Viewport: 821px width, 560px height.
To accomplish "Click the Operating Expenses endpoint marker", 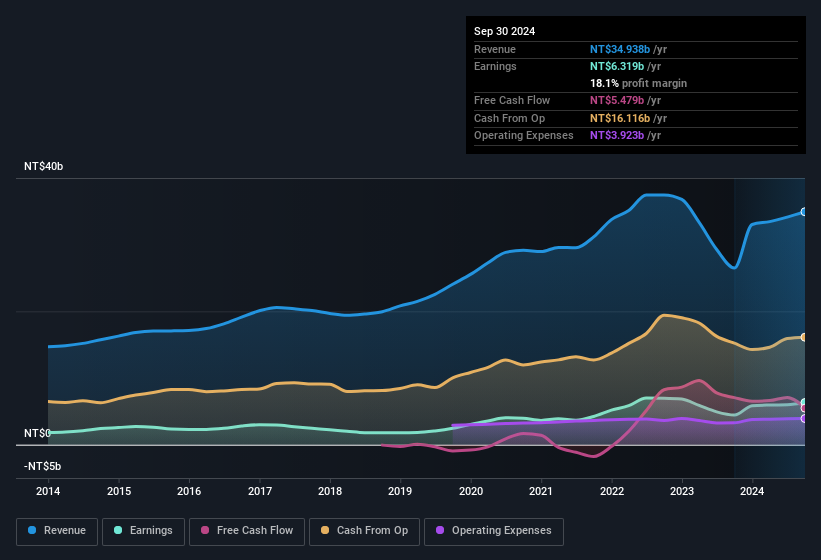I will (x=804, y=419).
